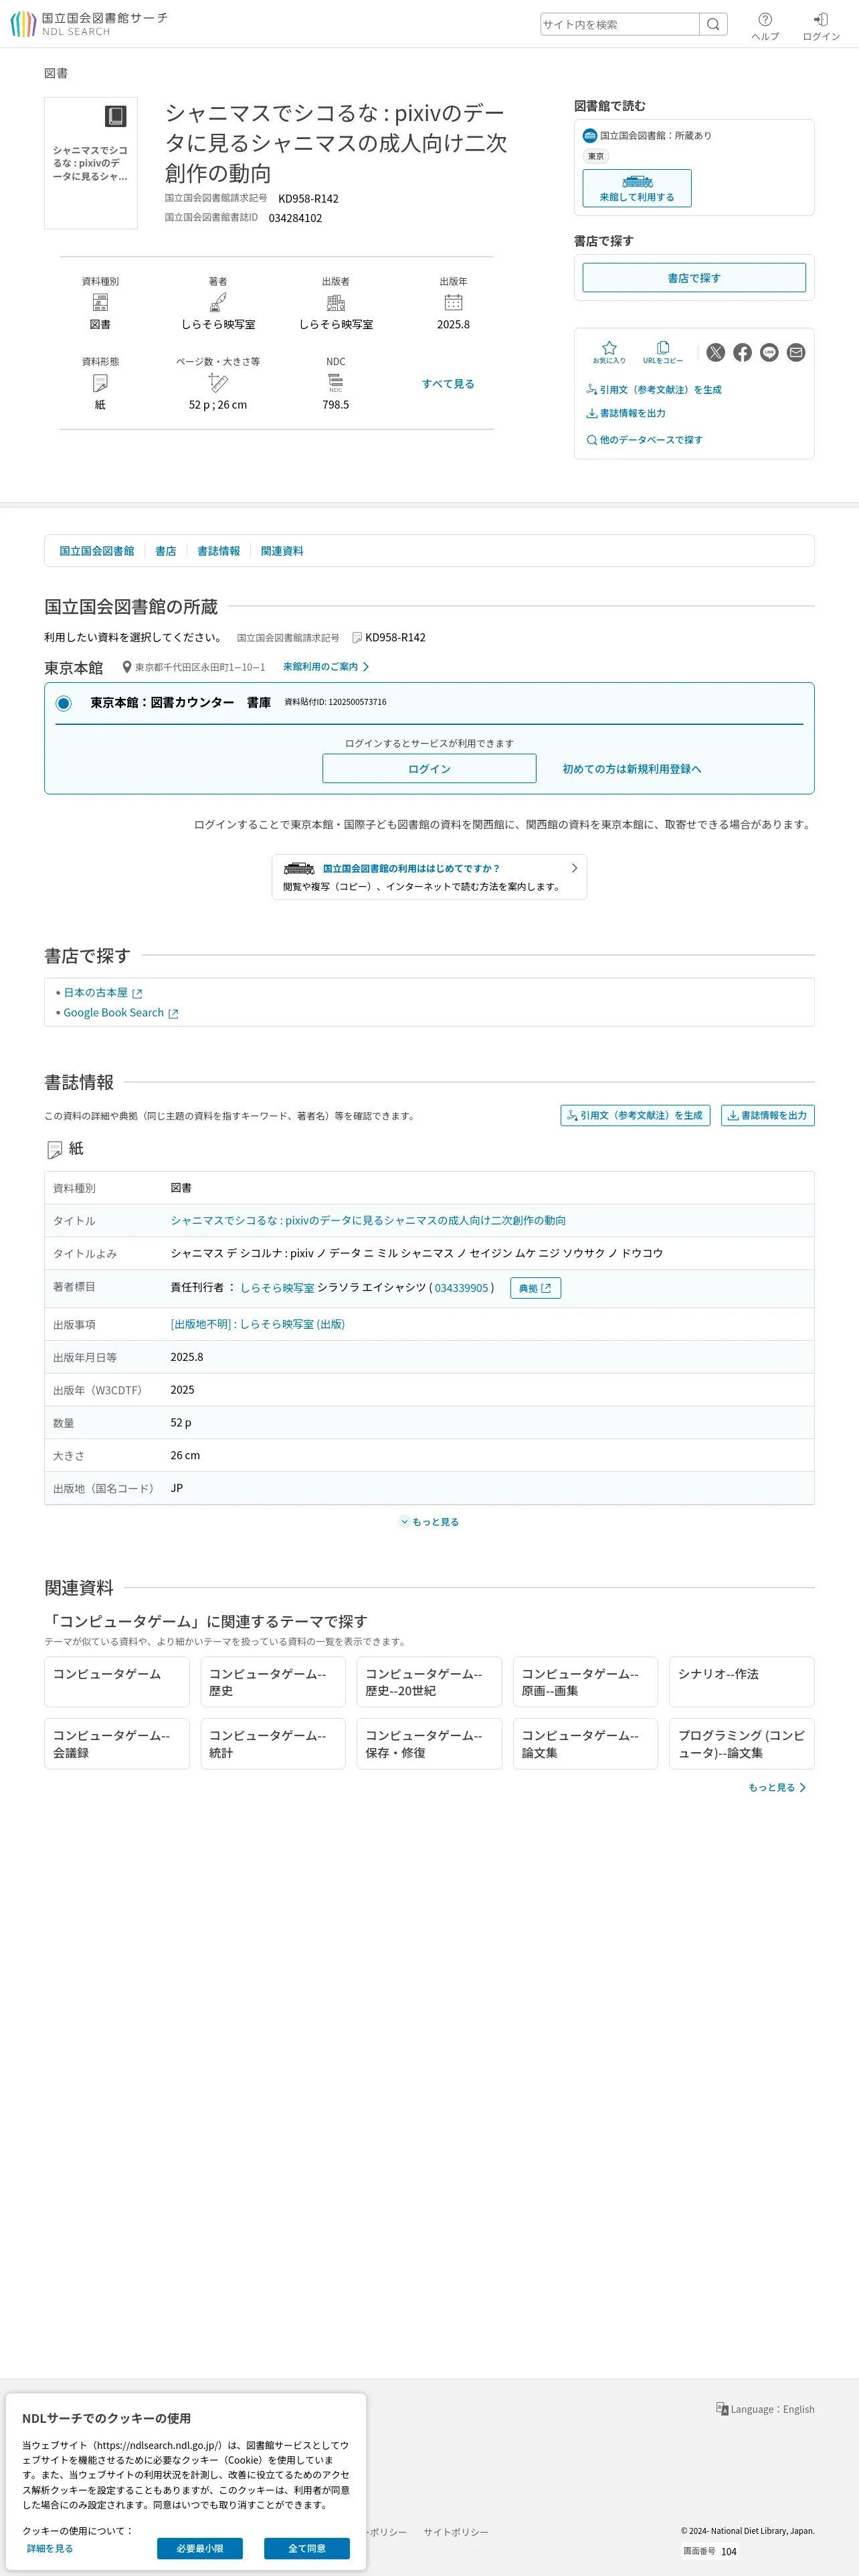Open 国立国会図書館の利用ははじめてですか banner
Image resolution: width=859 pixels, height=2576 pixels.
429,877
